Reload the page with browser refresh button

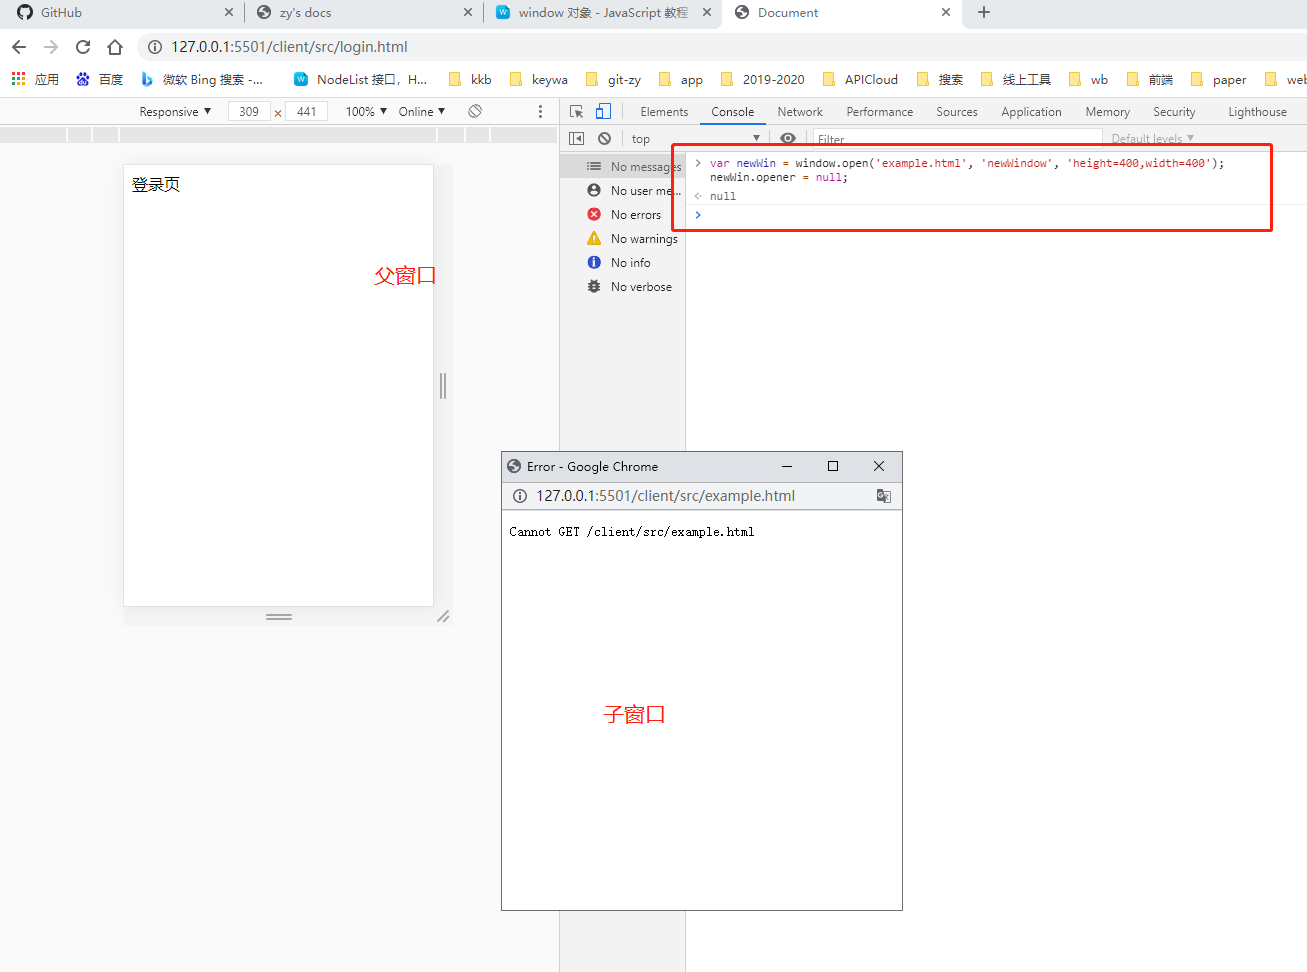point(83,47)
